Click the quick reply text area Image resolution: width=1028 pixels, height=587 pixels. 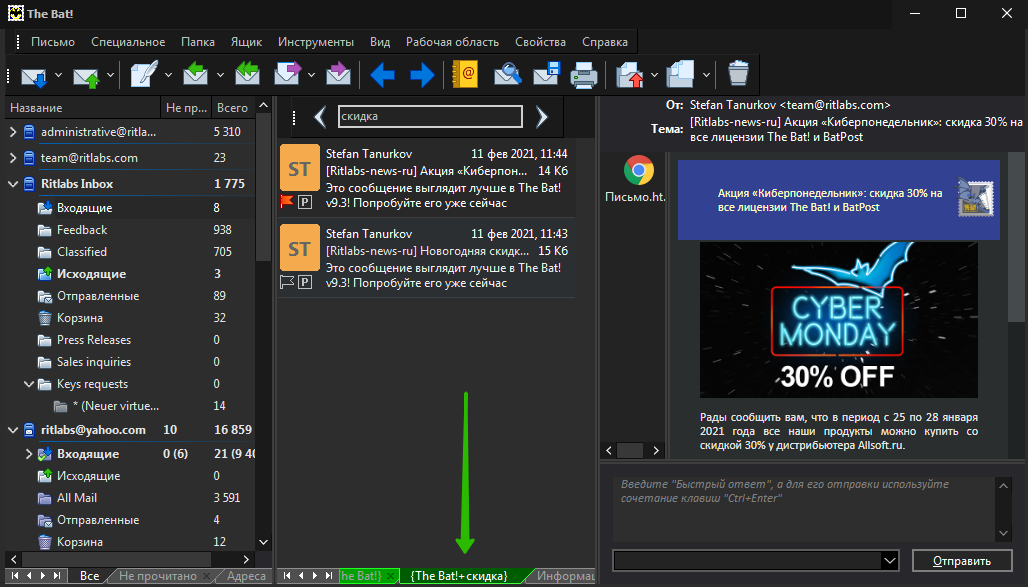point(805,509)
